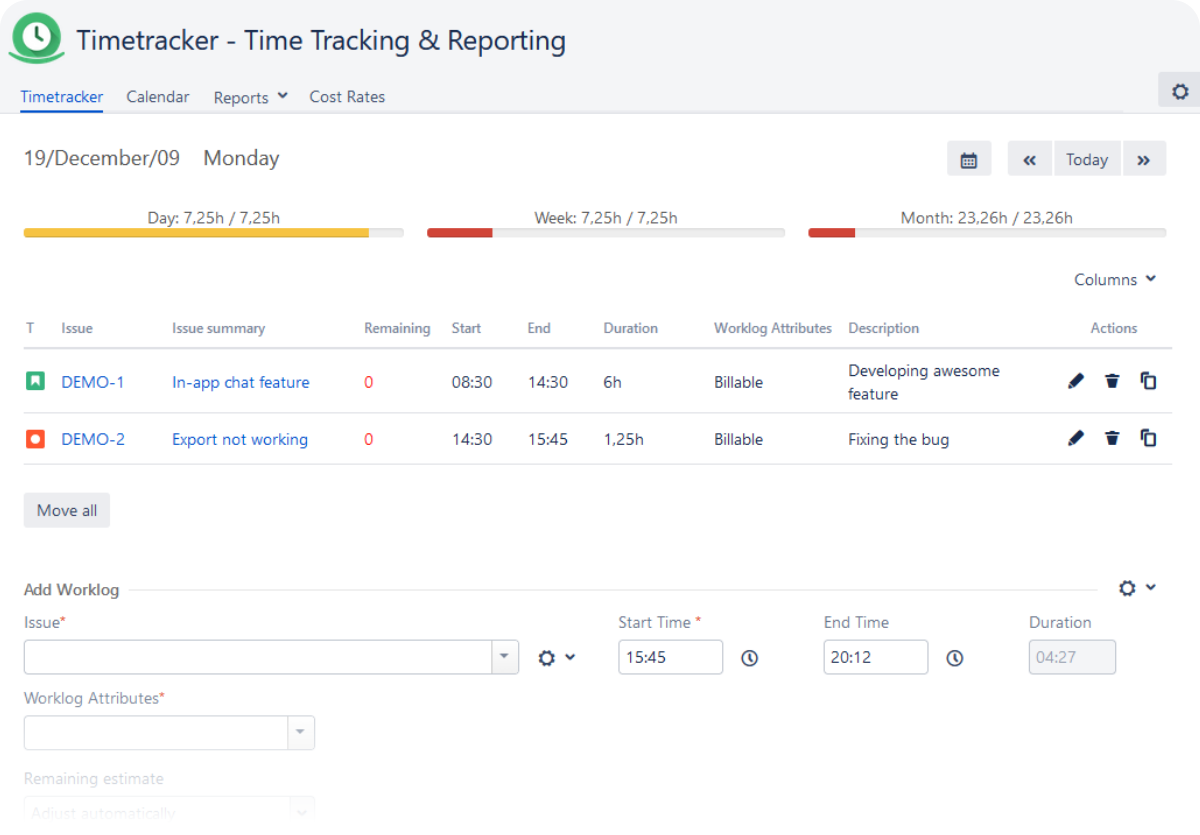The width and height of the screenshot is (1200, 835).
Task: Open the DEMO-2 issue link
Action: [93, 439]
